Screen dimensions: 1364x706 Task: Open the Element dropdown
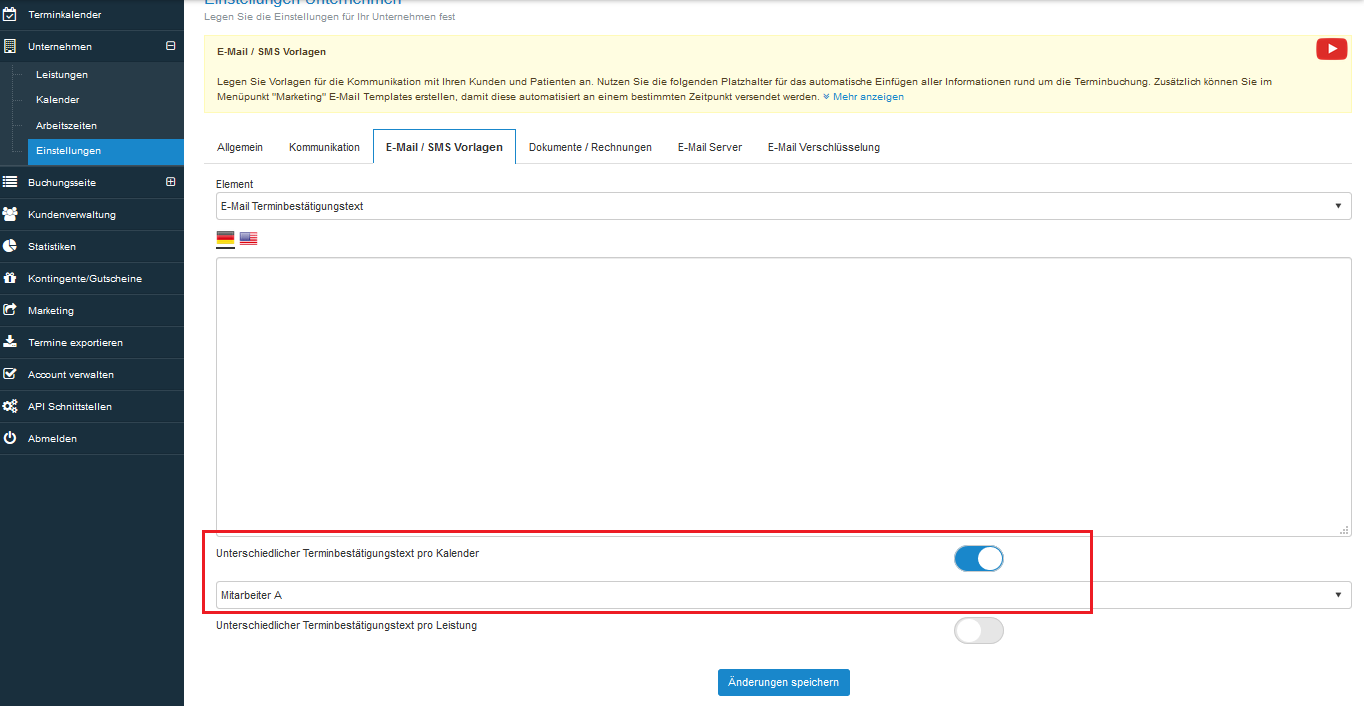click(x=783, y=206)
